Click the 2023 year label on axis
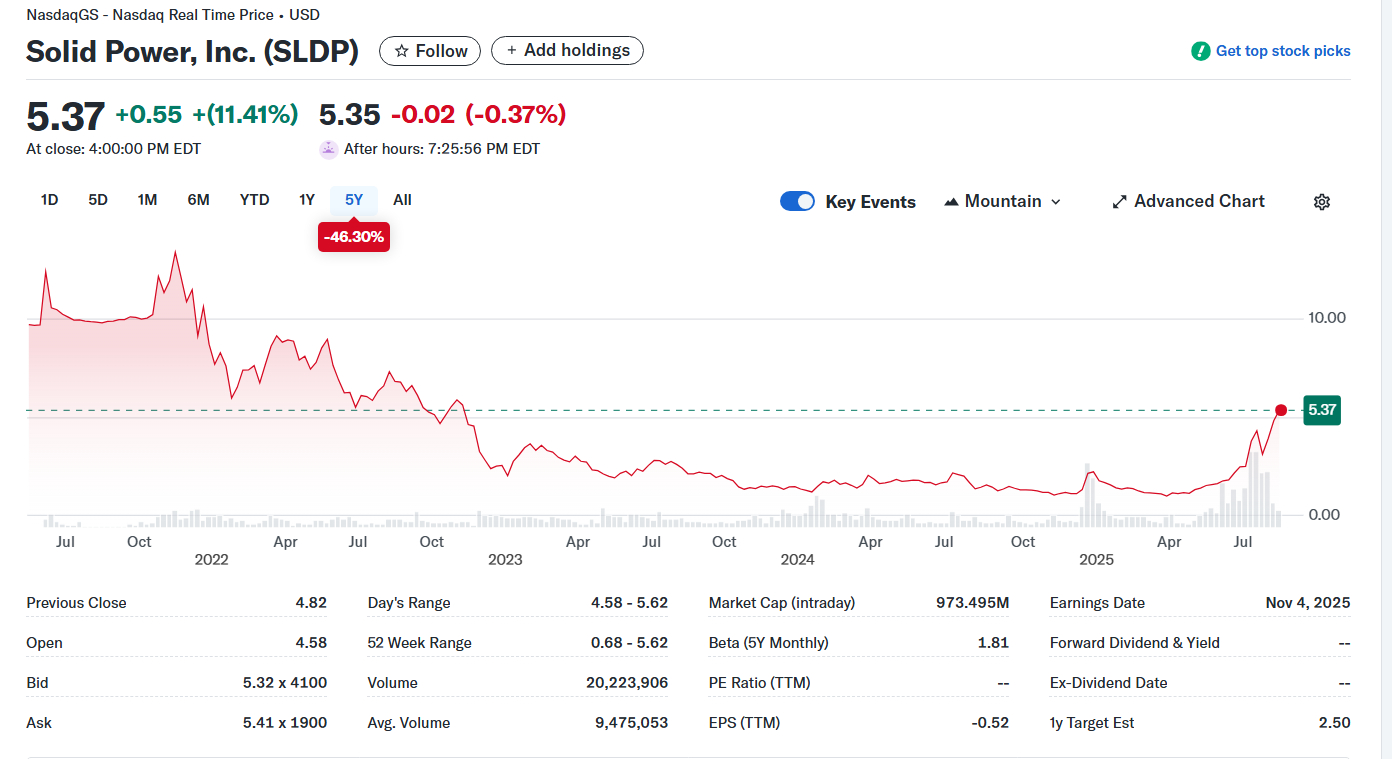The height and width of the screenshot is (759, 1392). pyautogui.click(x=505, y=560)
